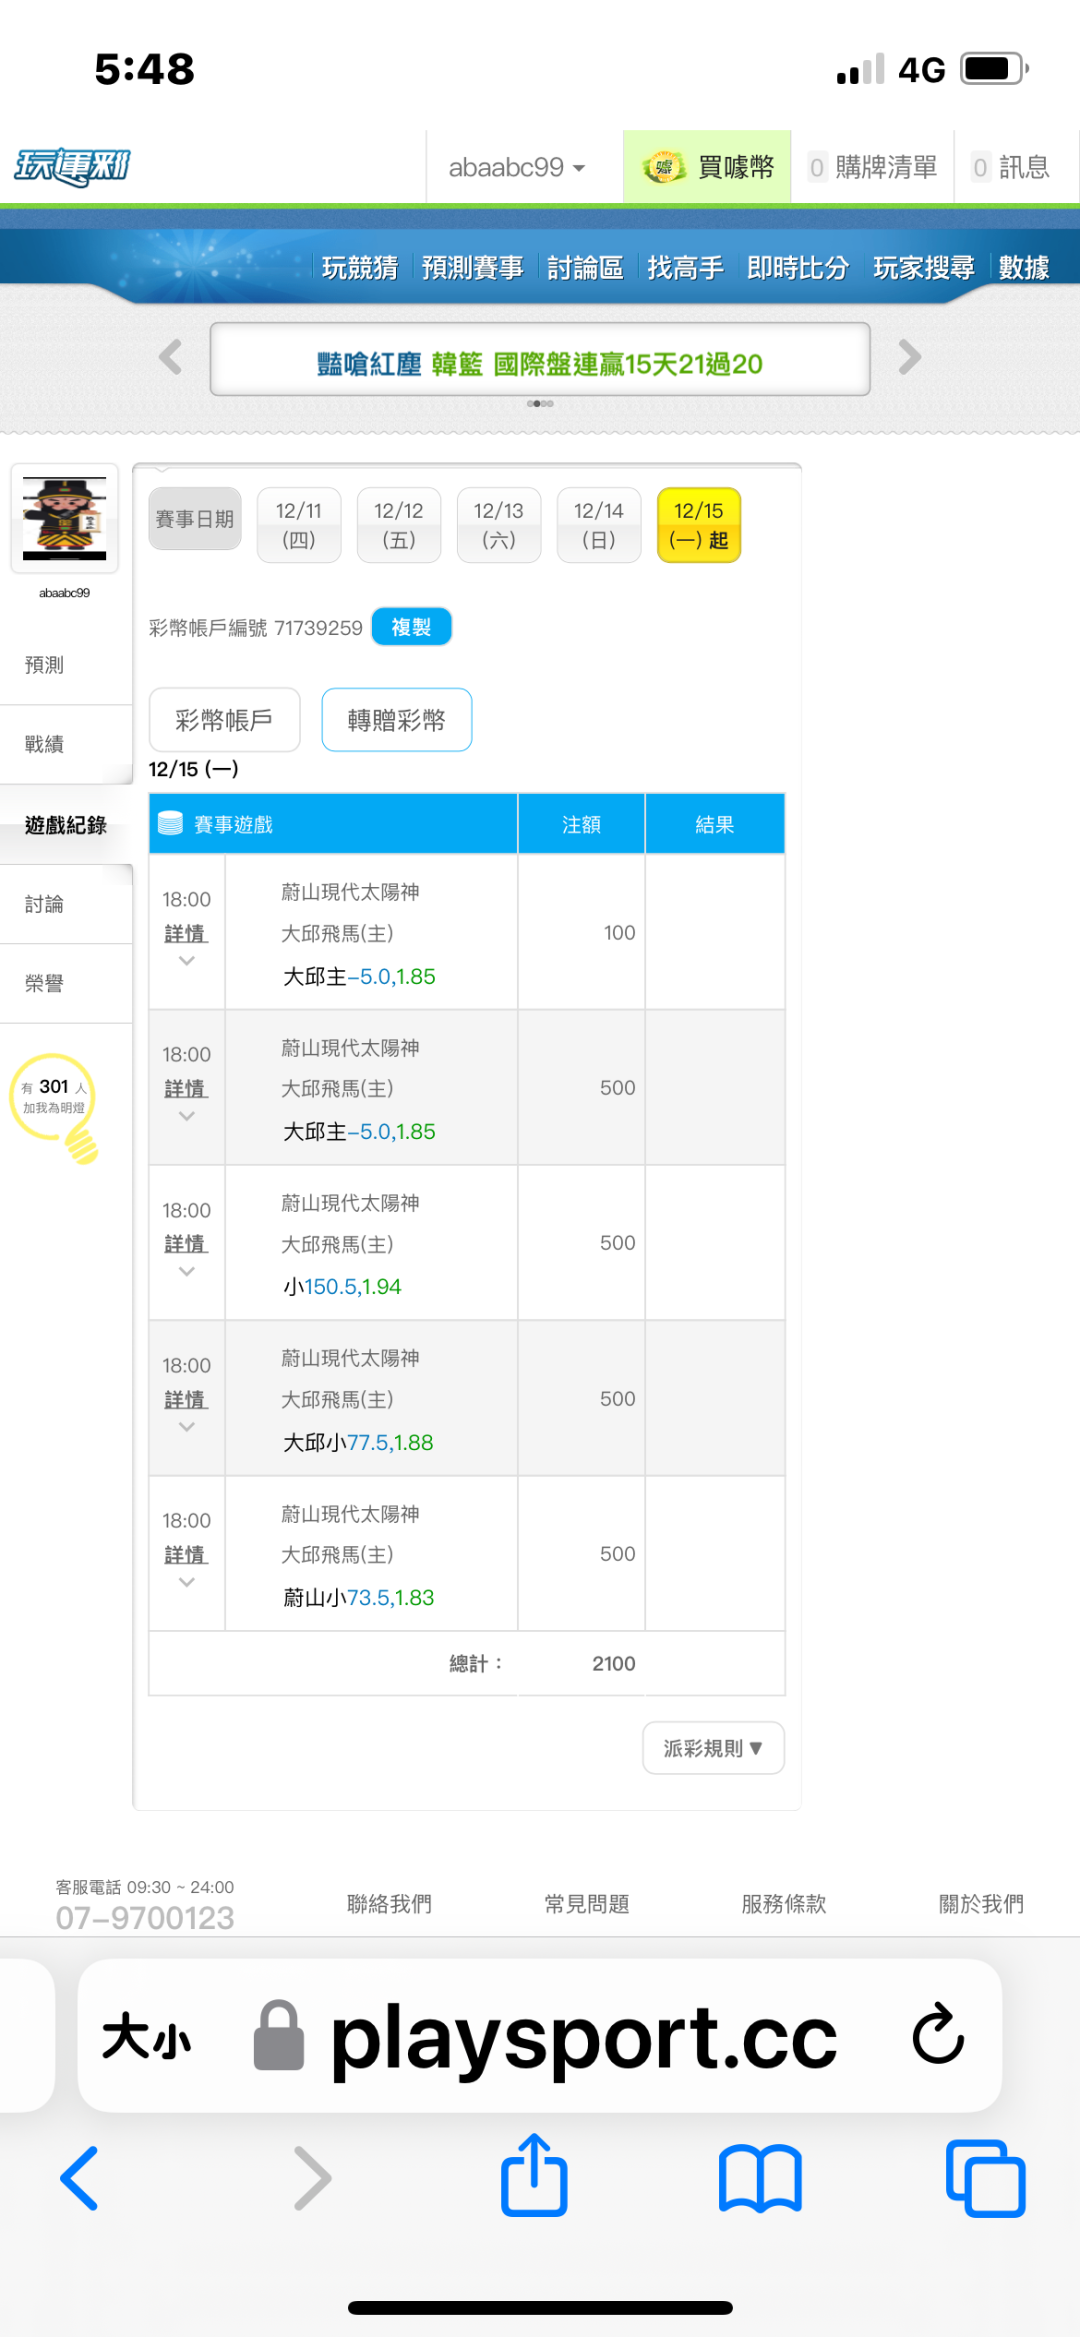Select date tab 12/15 (一) 起
The image size is (1080, 2337).
699,525
